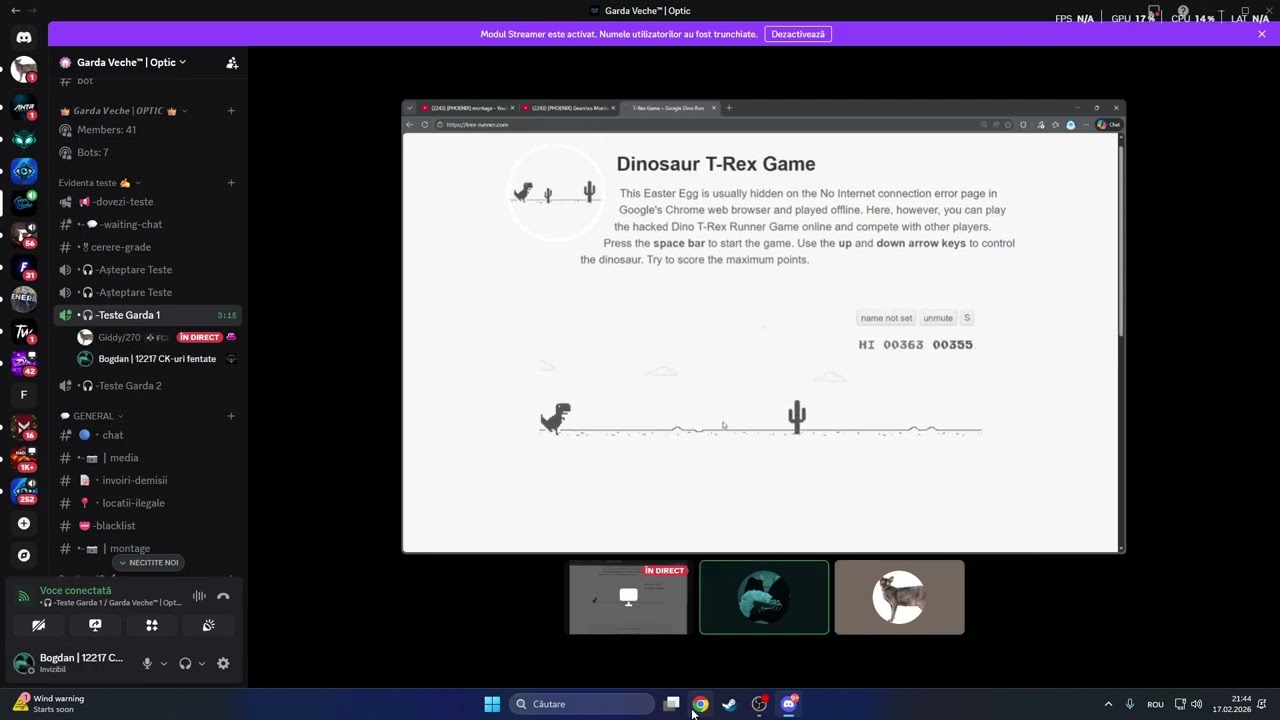Expand the microphone input options arrow
Viewport: 1280px width, 720px height.
click(x=164, y=663)
